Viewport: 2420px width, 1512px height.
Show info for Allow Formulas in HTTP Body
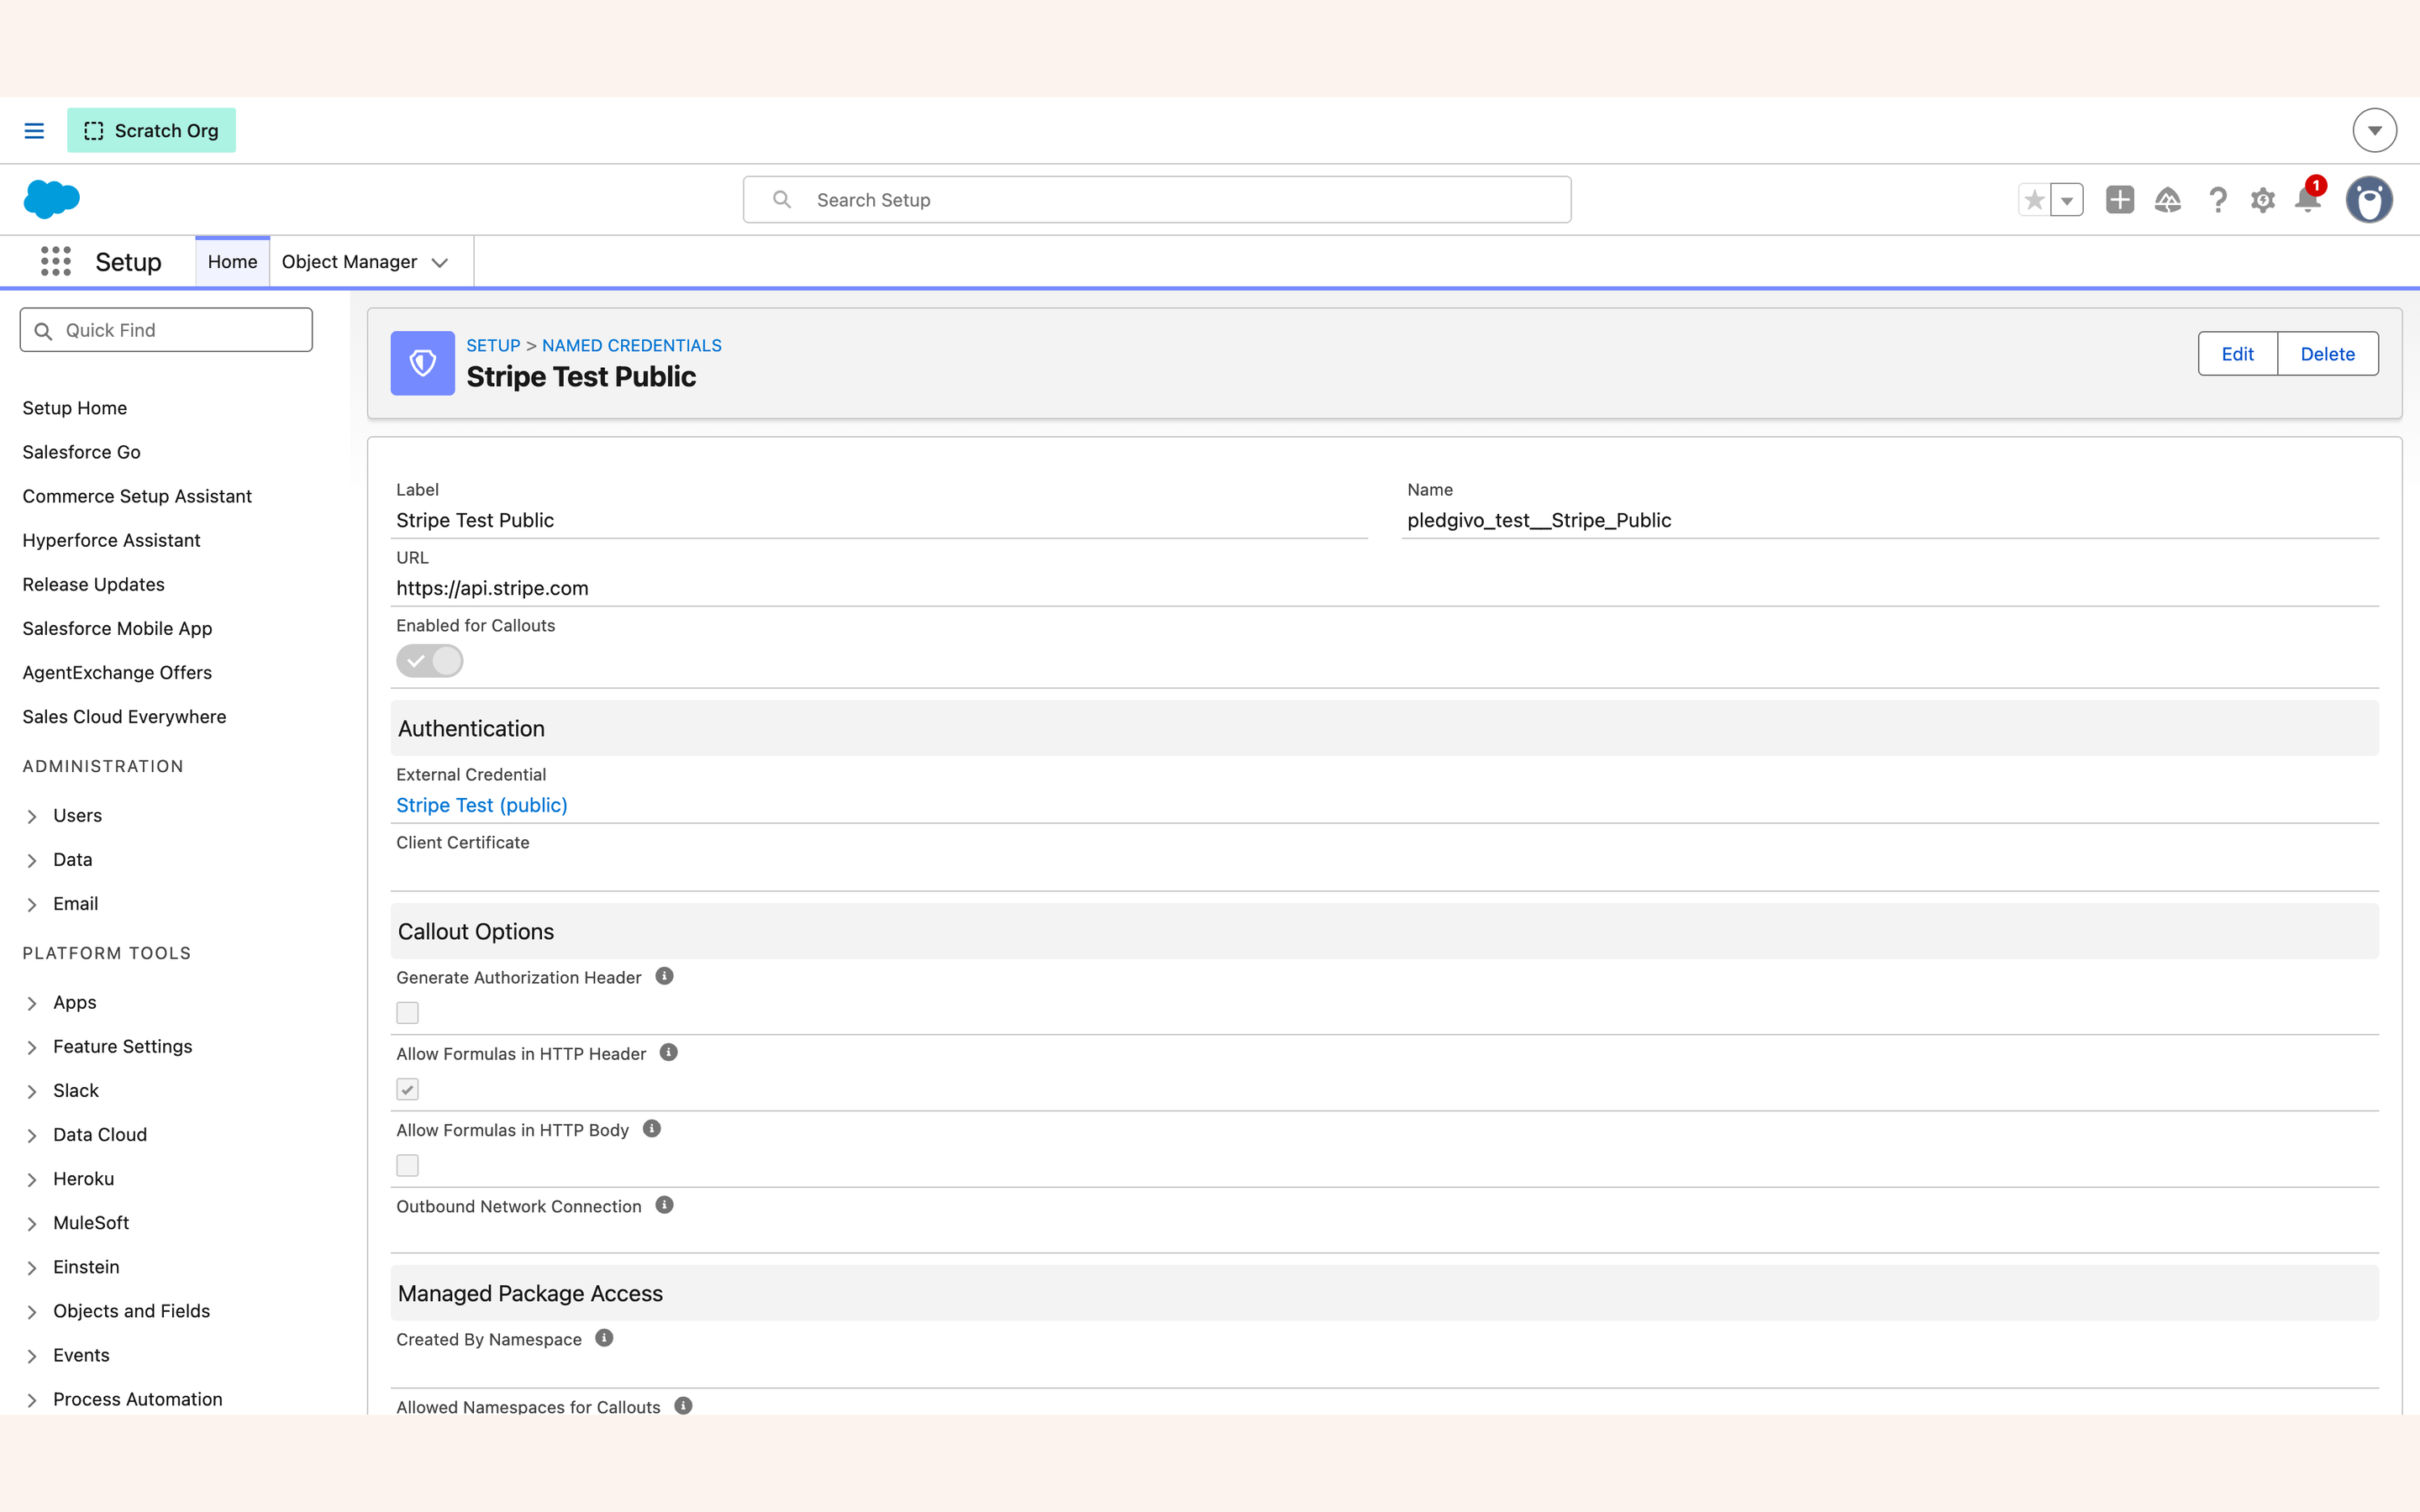click(652, 1128)
